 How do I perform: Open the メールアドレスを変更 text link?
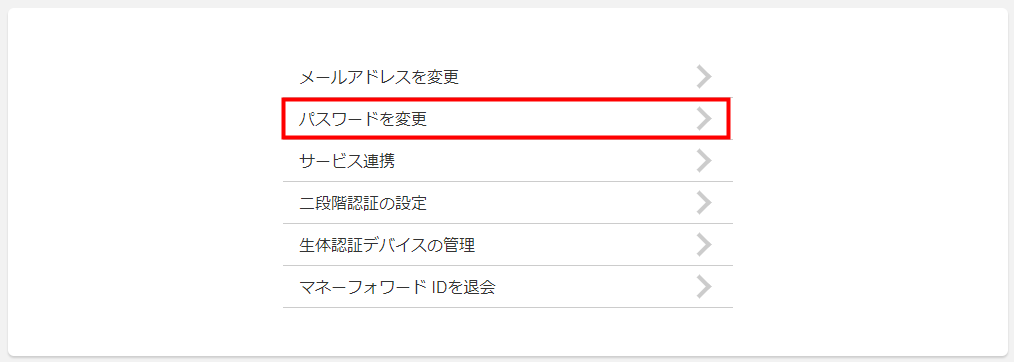380,78
